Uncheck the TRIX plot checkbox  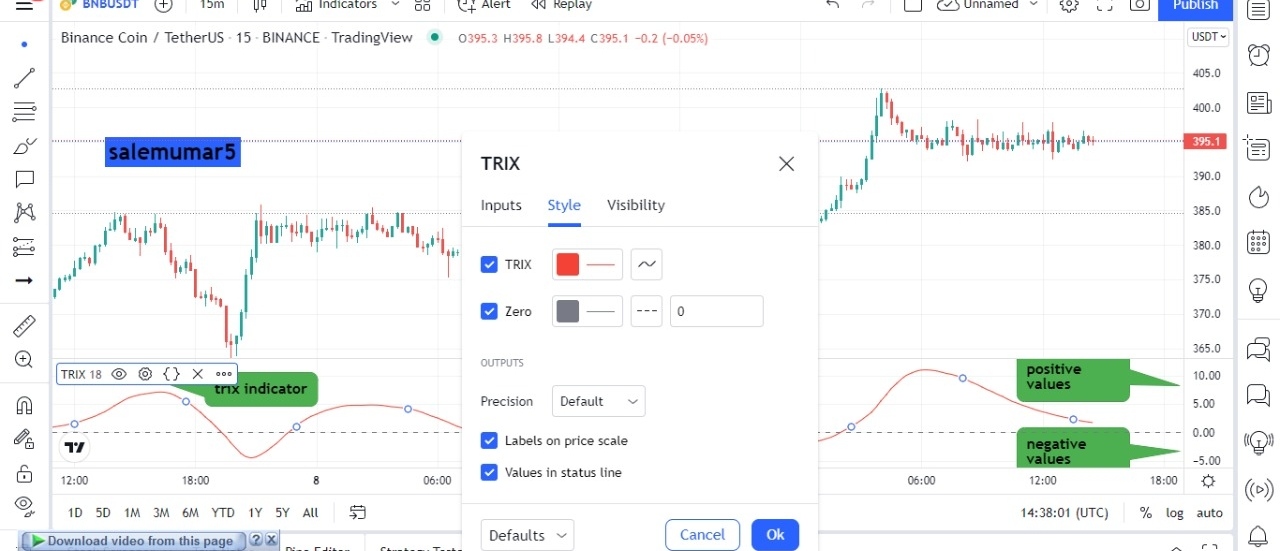pyautogui.click(x=489, y=265)
